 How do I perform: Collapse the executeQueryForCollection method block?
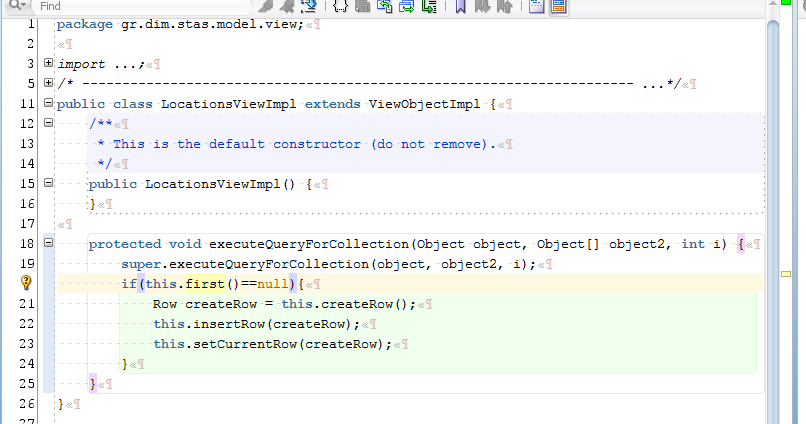point(48,243)
